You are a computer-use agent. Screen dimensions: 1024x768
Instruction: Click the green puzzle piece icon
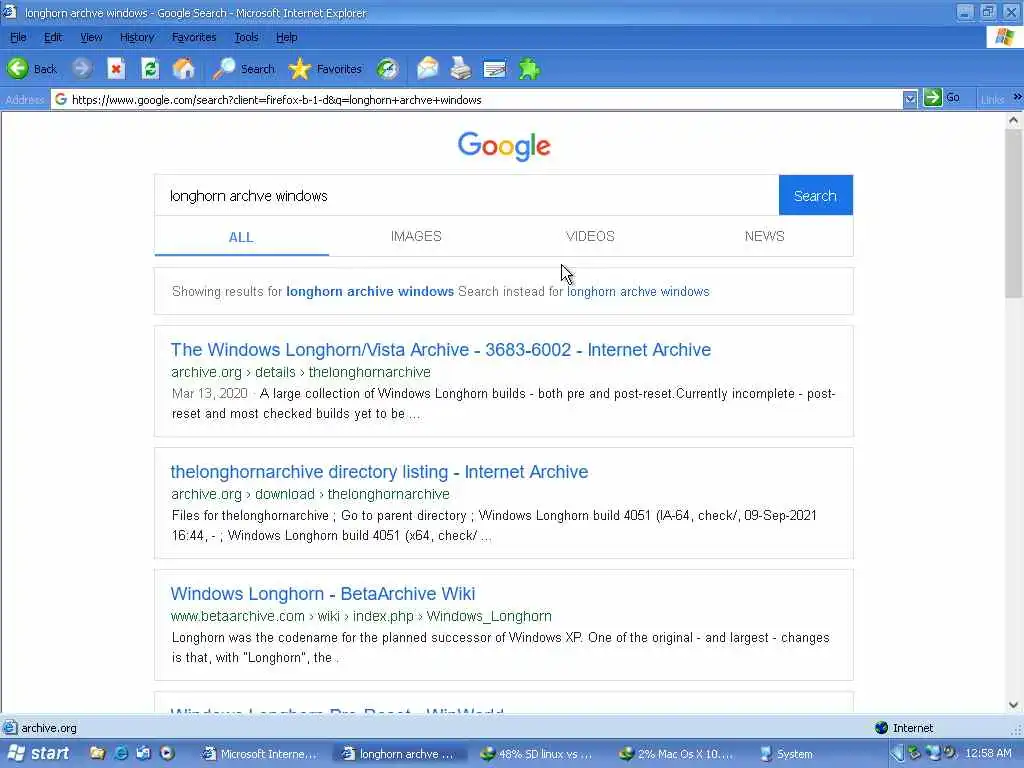[529, 68]
